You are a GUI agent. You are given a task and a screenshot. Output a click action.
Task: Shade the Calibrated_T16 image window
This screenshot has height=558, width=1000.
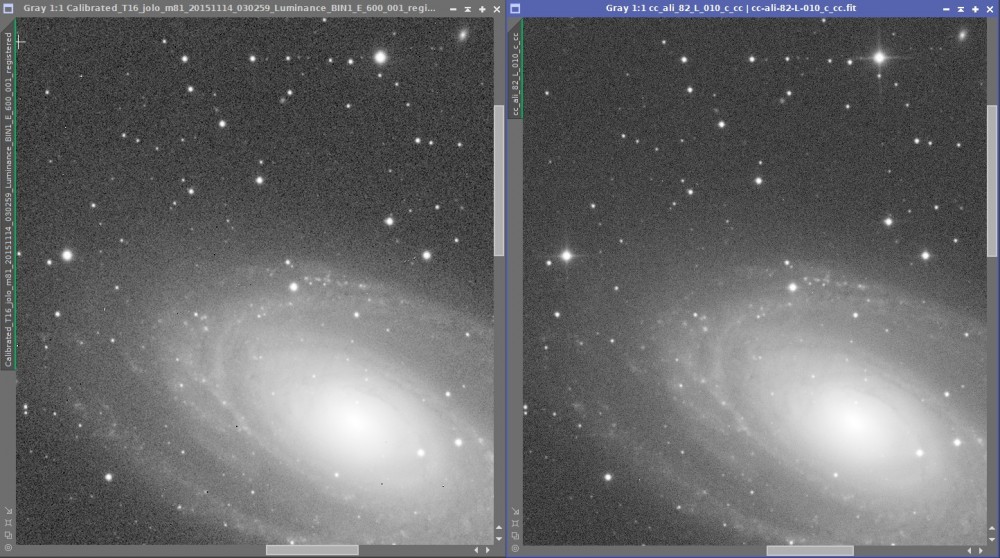467,9
